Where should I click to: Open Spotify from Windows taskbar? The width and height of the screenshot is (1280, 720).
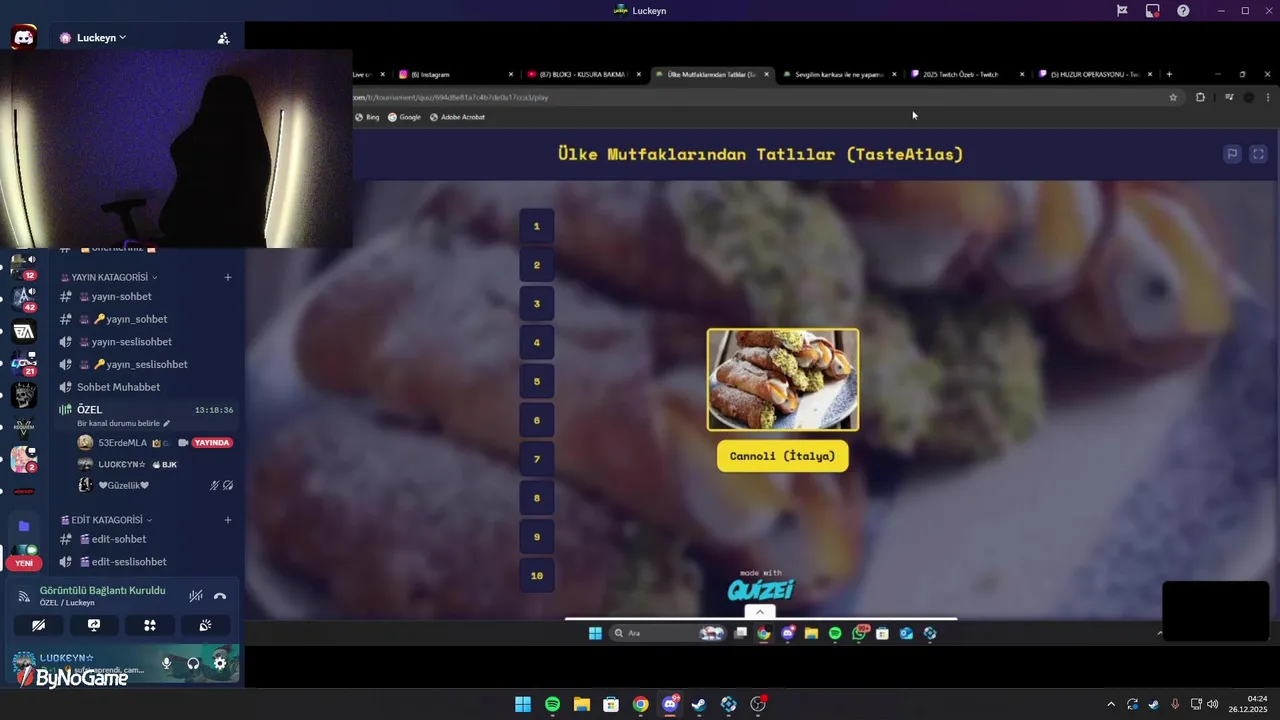pos(552,704)
